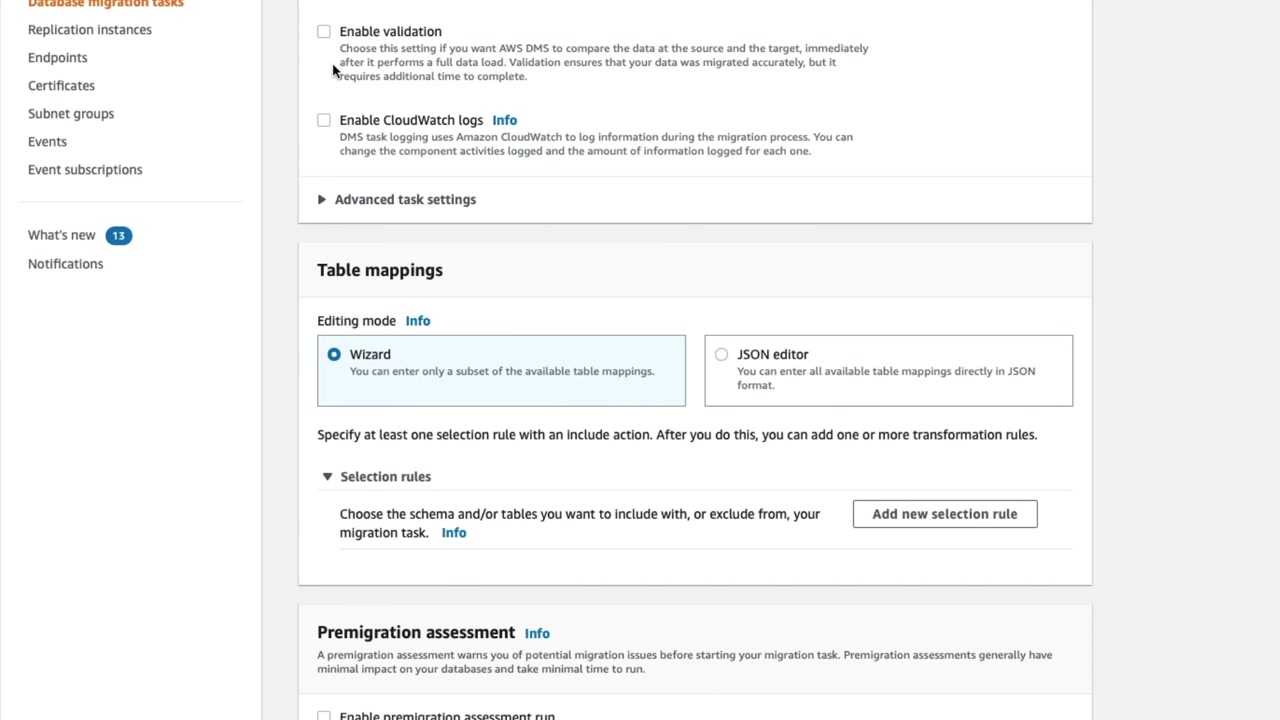
Task: Select the JSON editor radio option
Action: point(721,354)
